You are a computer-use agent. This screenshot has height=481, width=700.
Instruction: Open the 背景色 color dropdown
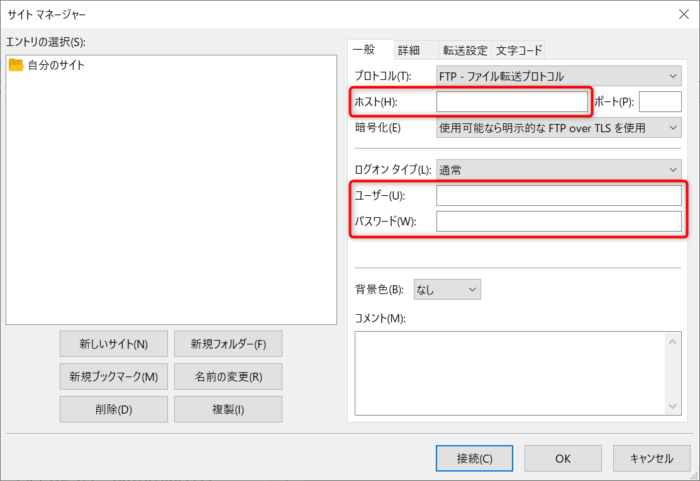click(x=447, y=289)
